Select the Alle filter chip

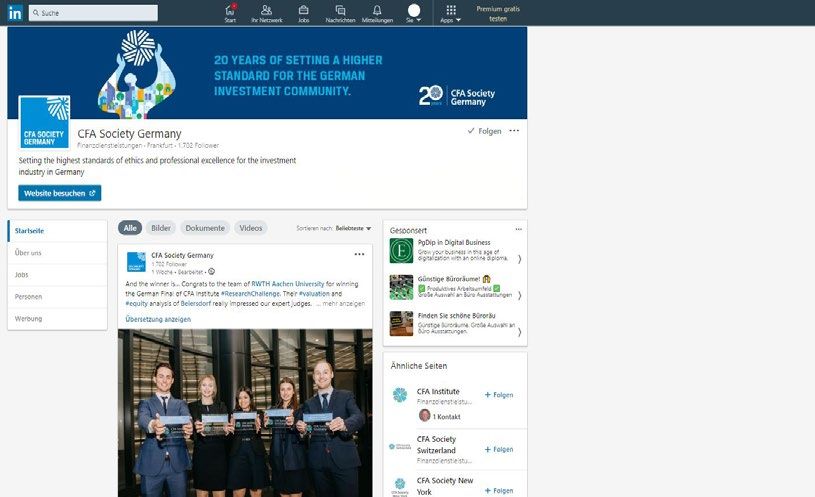[130, 228]
